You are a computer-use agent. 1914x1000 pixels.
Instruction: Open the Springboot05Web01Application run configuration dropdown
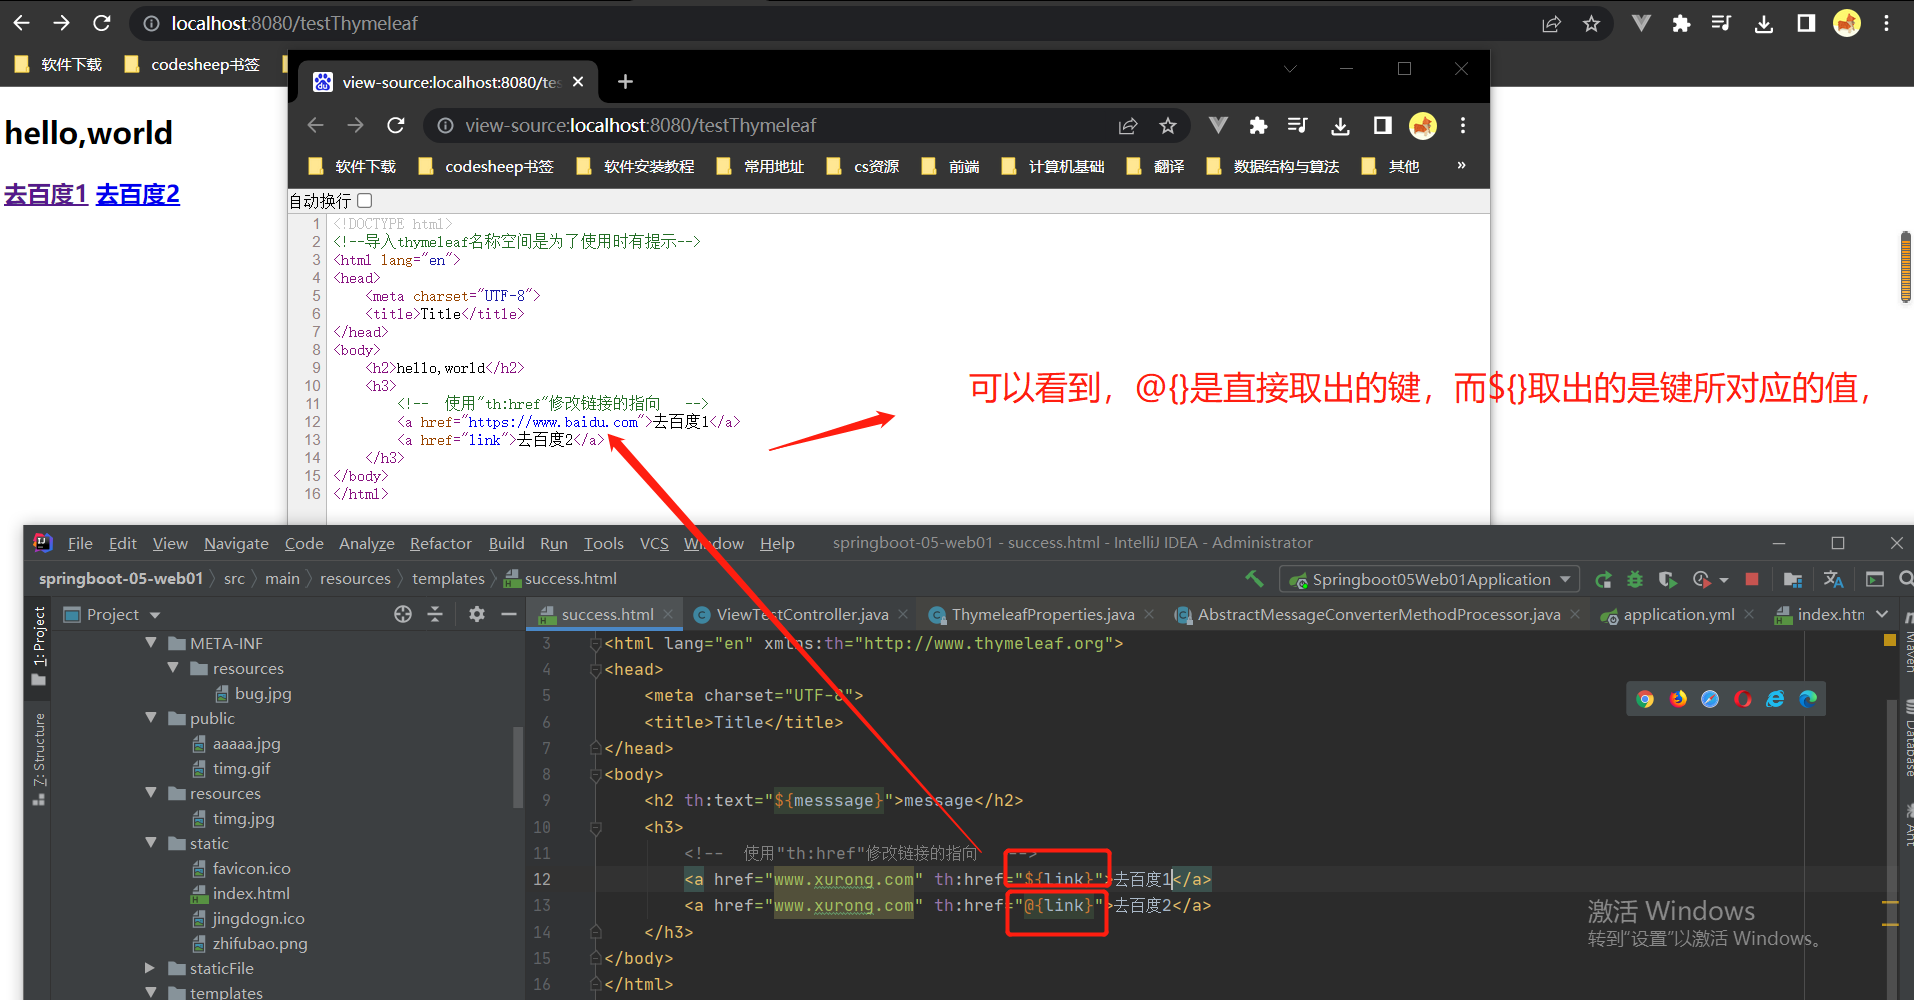[1429, 579]
